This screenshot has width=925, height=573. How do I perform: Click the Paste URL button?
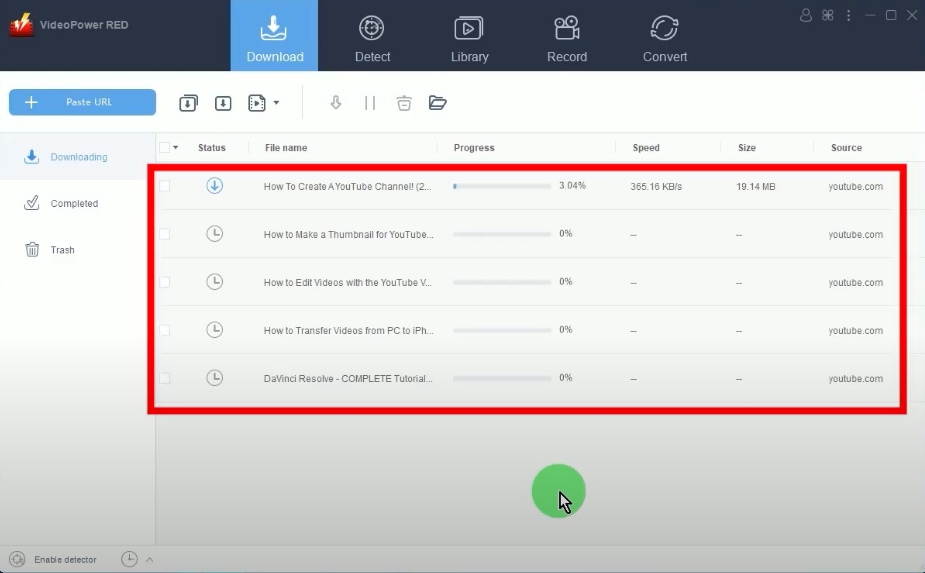[83, 102]
